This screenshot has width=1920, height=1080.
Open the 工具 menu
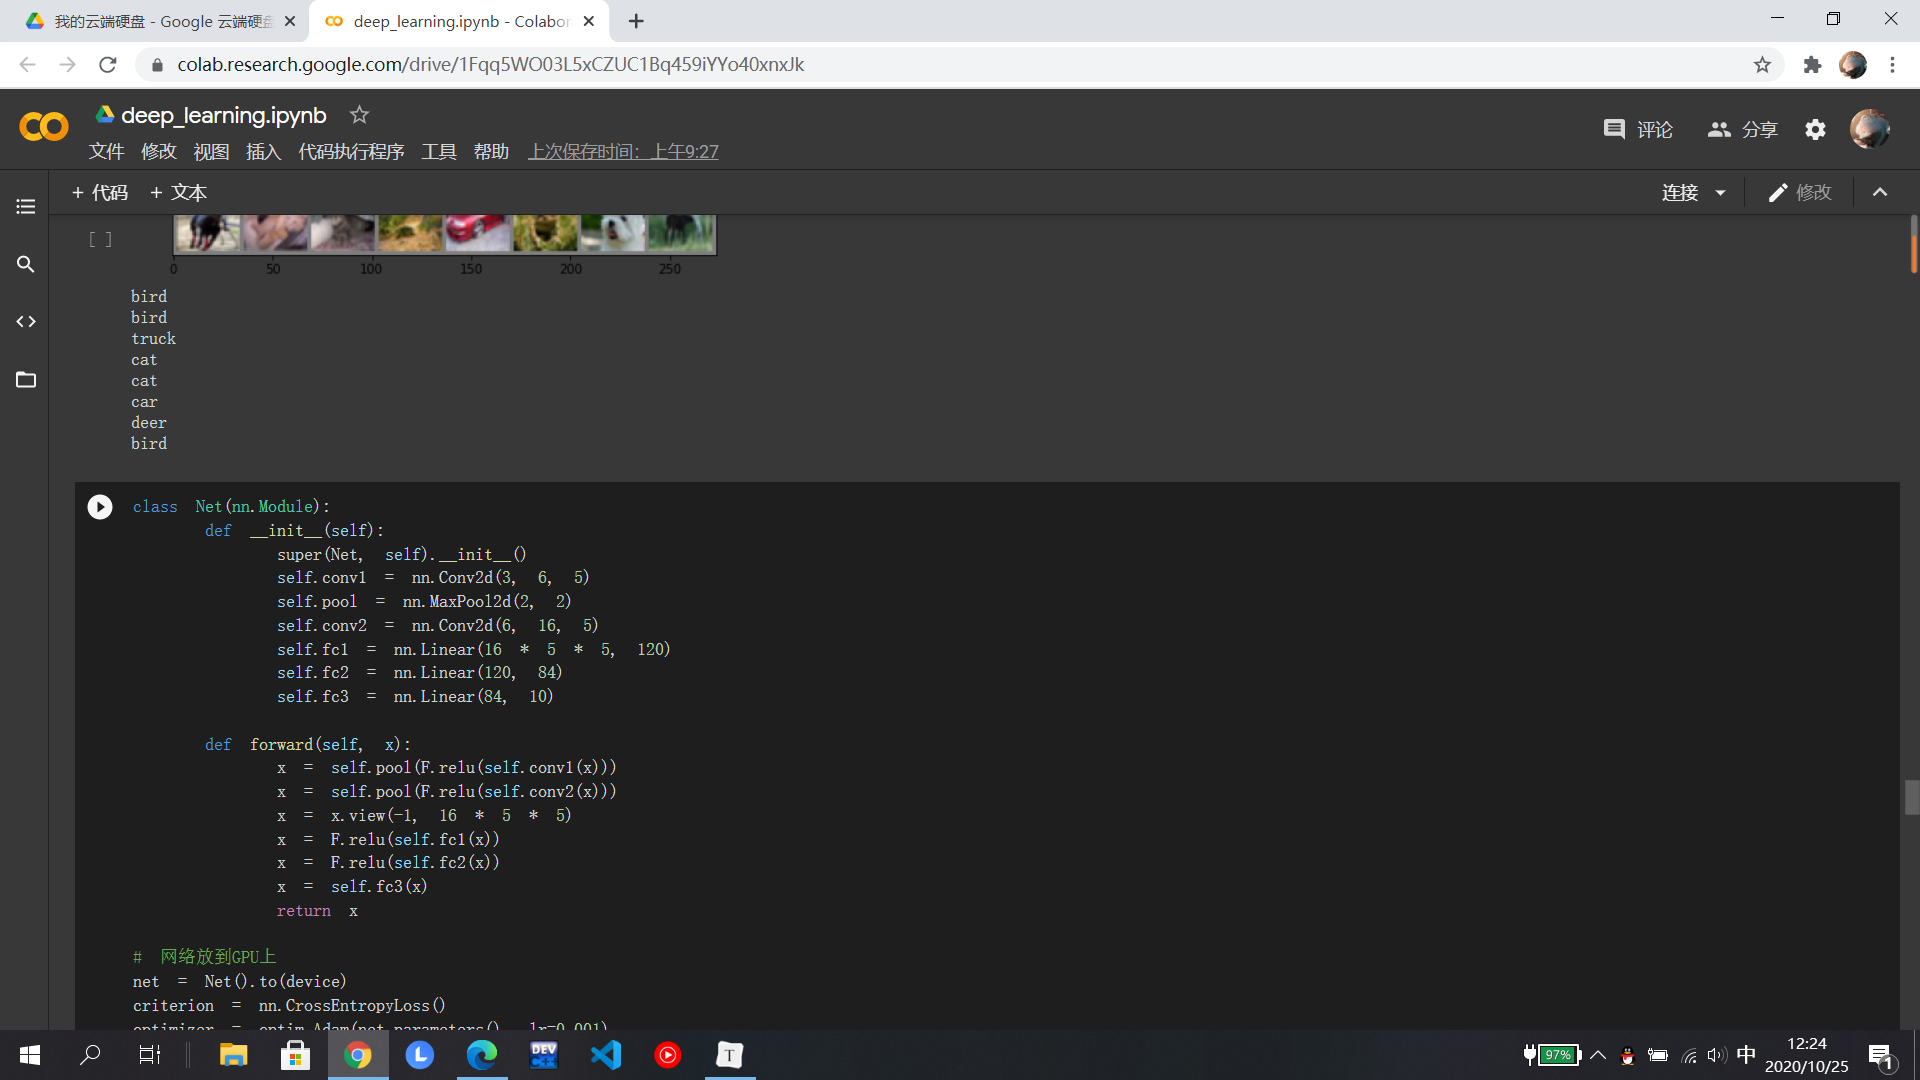[x=439, y=152]
